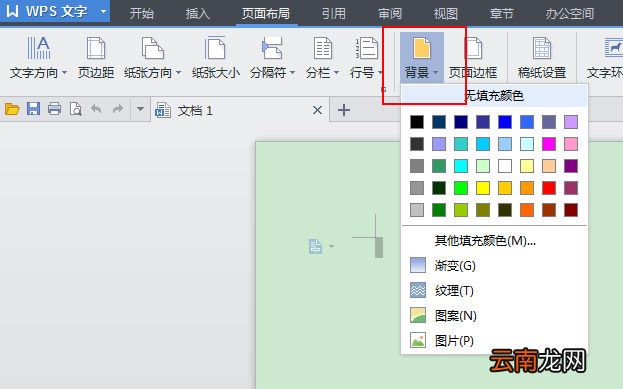Pick the black color swatch
Image resolution: width=623 pixels, height=389 pixels.
pyautogui.click(x=417, y=122)
